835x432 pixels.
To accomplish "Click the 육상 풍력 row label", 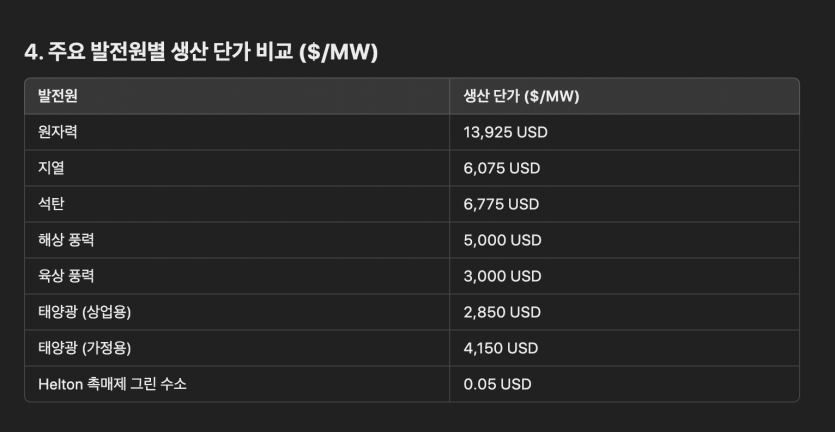I will 66,276.
